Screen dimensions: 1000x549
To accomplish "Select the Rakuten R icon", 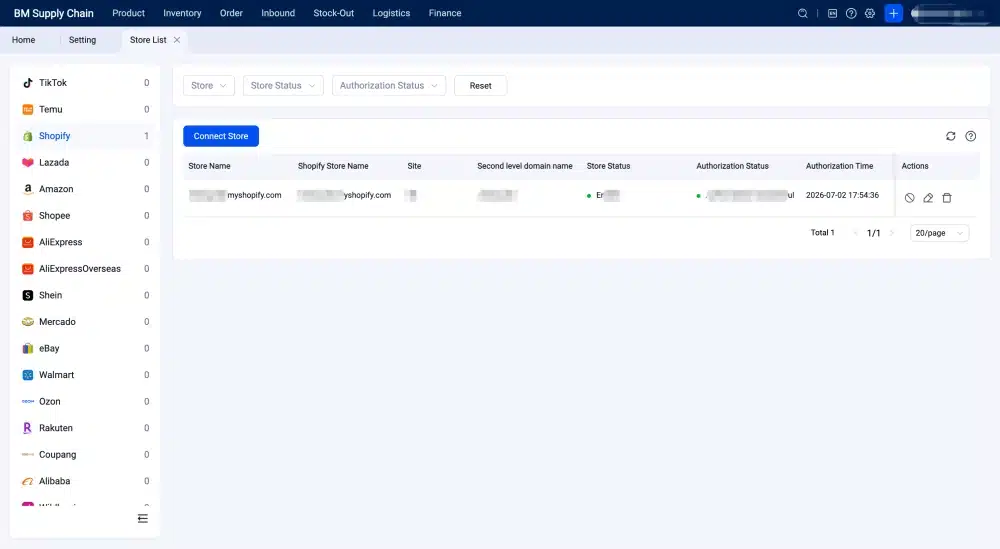I will coord(27,428).
